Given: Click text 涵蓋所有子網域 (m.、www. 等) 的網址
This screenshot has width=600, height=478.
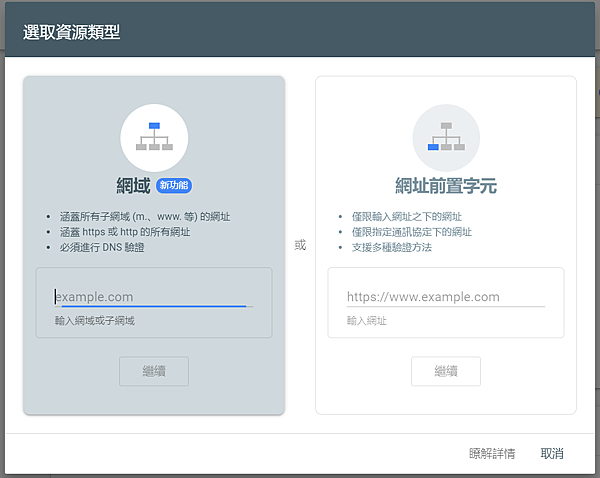Looking at the screenshot, I should [x=145, y=217].
